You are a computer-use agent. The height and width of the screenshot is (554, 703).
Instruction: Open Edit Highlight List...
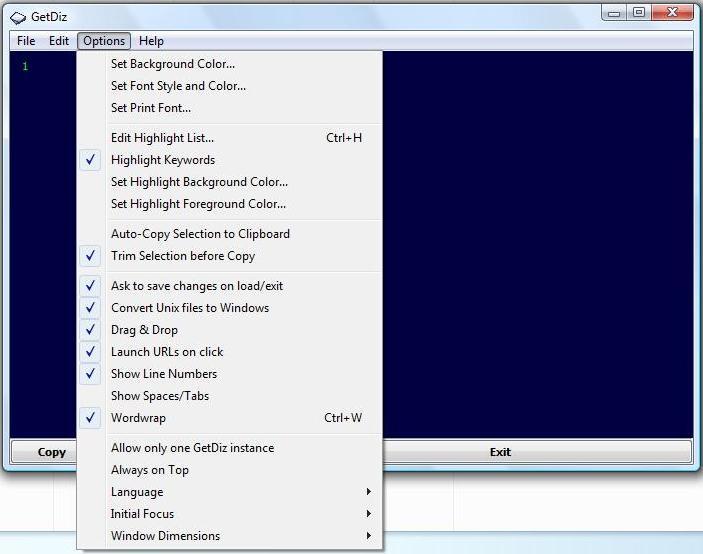(x=230, y=138)
